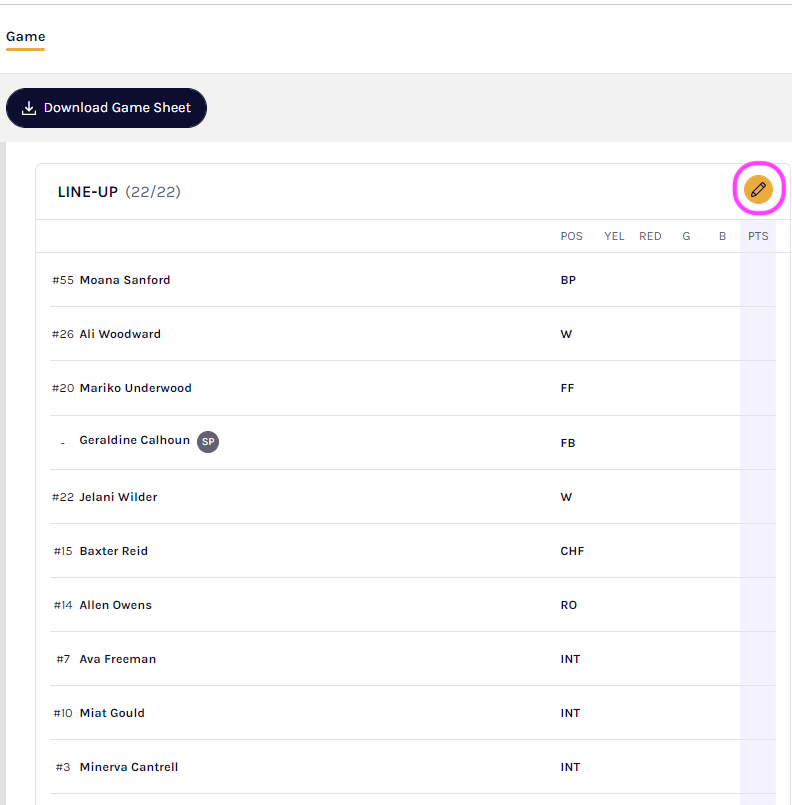Image resolution: width=792 pixels, height=805 pixels.
Task: Select player Ali Woodward
Action: coord(120,334)
